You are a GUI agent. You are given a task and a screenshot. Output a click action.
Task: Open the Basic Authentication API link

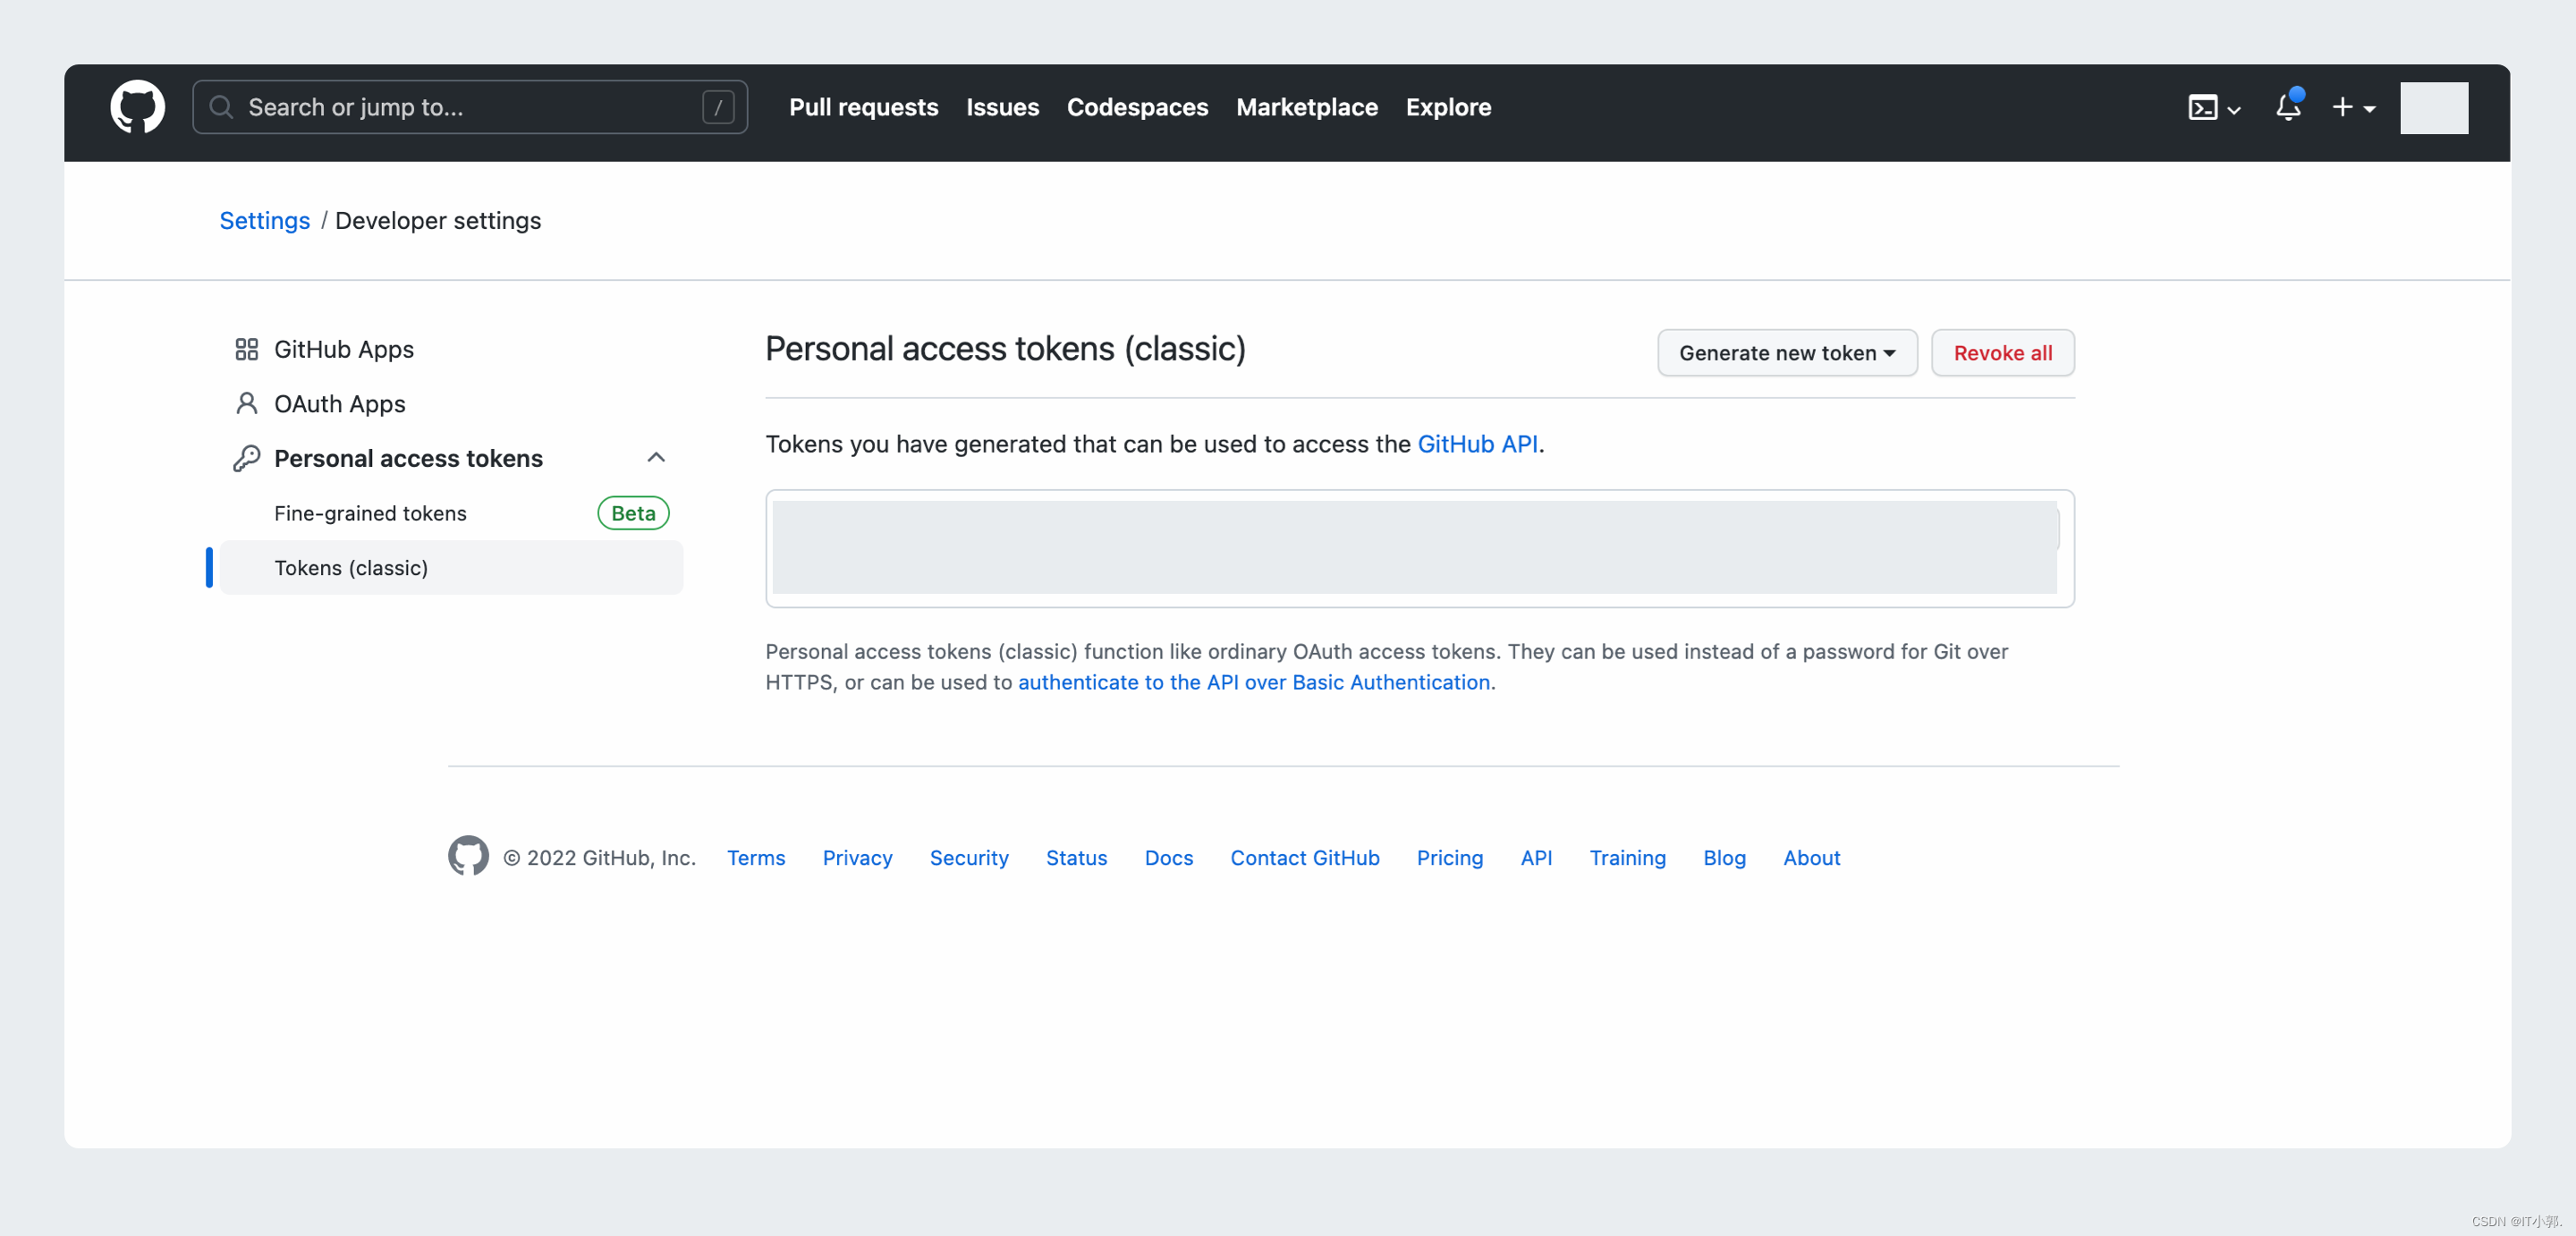[1253, 682]
